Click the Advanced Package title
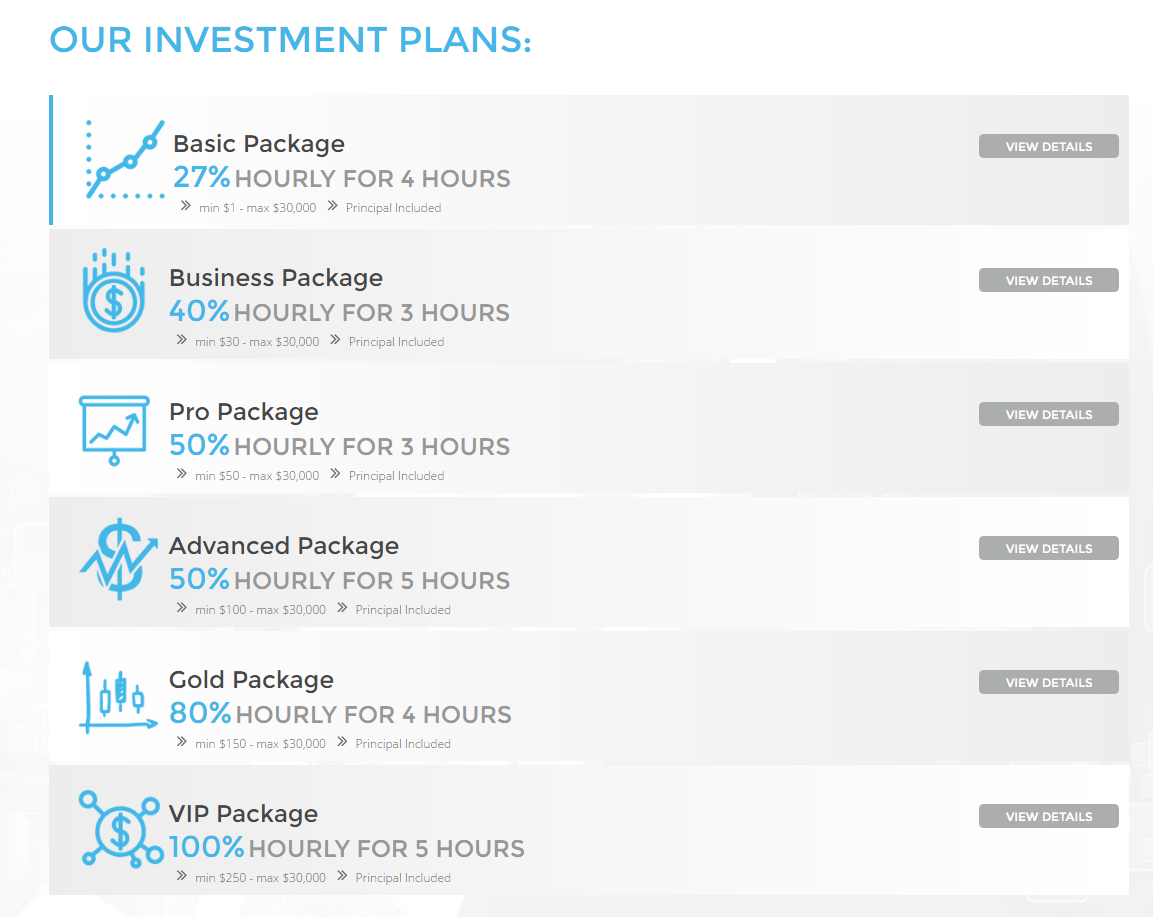 click(x=284, y=546)
